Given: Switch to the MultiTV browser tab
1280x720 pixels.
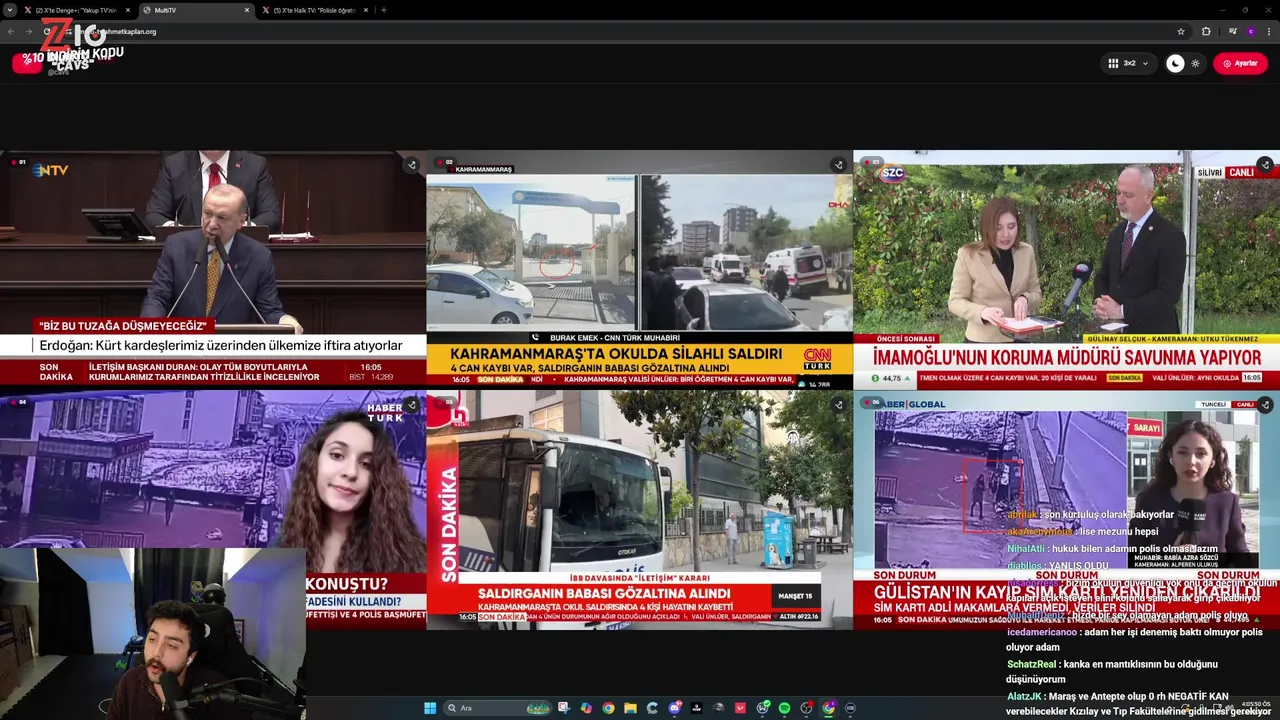Looking at the screenshot, I should pos(196,10).
